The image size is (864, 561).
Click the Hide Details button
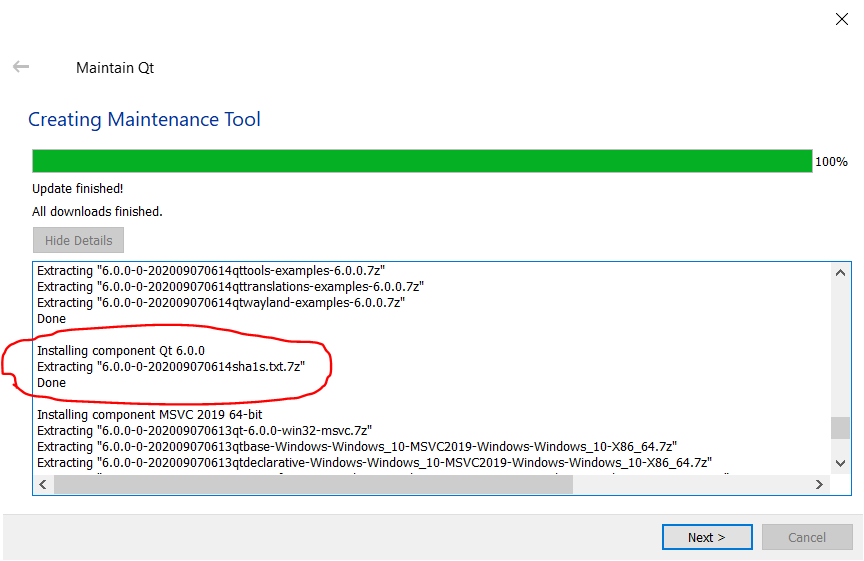(x=78, y=240)
